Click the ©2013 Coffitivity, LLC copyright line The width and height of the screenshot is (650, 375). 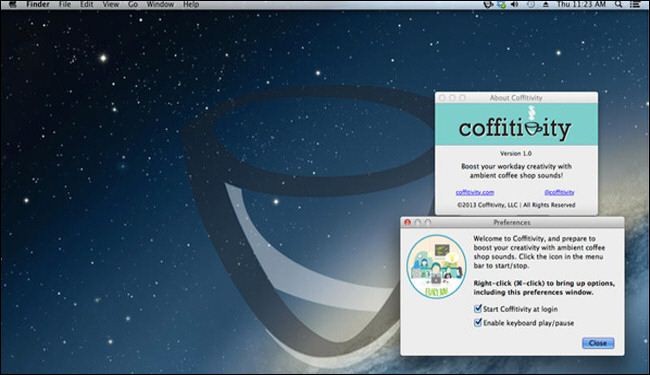point(516,205)
